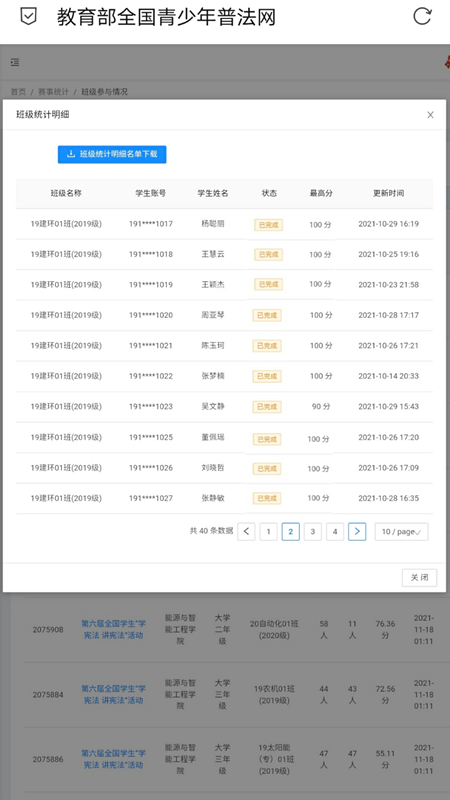Toggle the sidebar menu collapse icon
The height and width of the screenshot is (800, 450).
point(15,62)
